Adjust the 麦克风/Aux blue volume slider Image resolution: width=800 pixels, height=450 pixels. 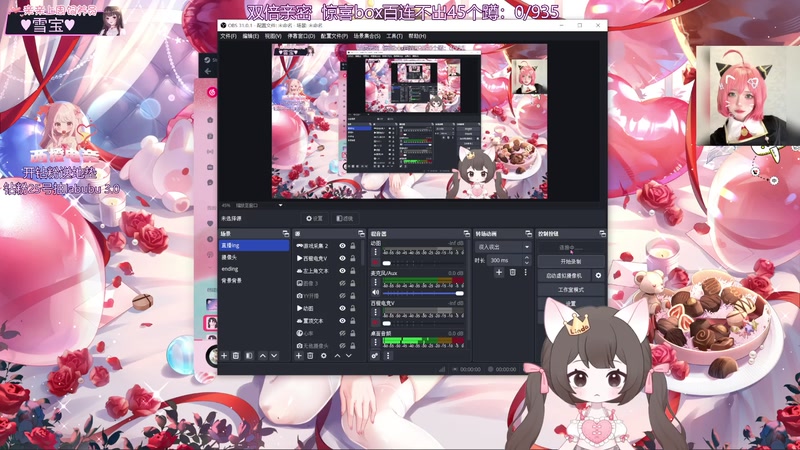point(423,293)
